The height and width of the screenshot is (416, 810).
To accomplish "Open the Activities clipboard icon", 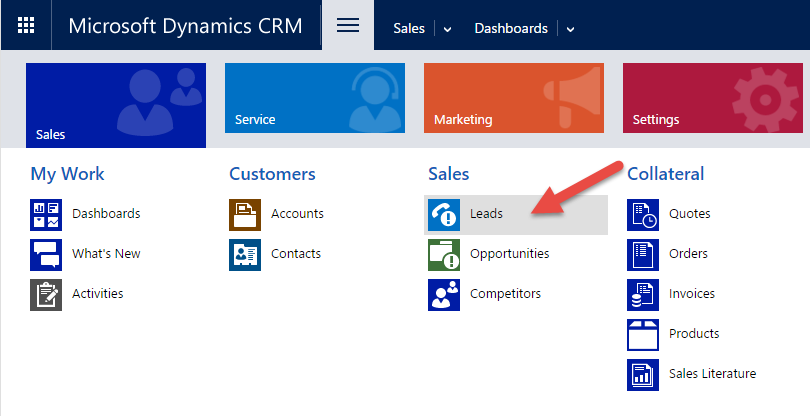I will [x=46, y=294].
